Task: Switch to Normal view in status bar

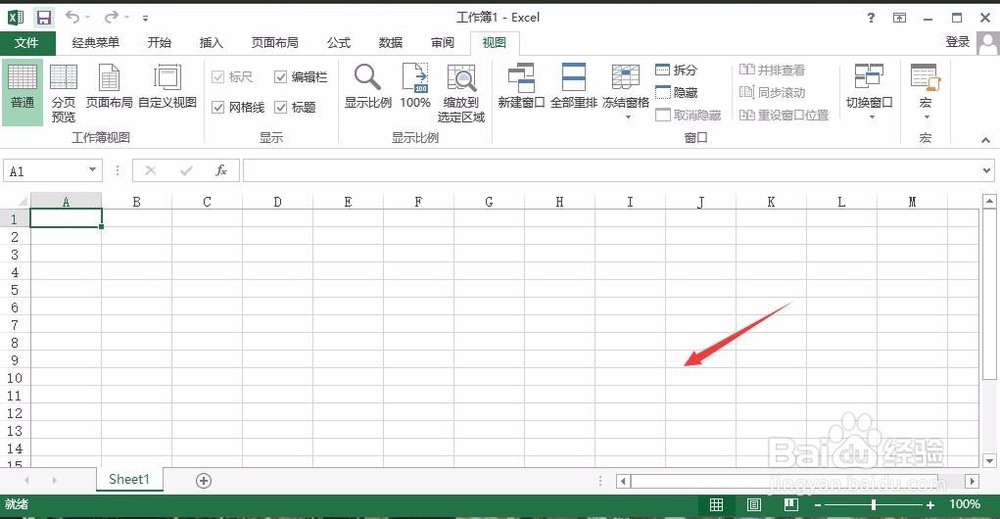Action: point(716,505)
